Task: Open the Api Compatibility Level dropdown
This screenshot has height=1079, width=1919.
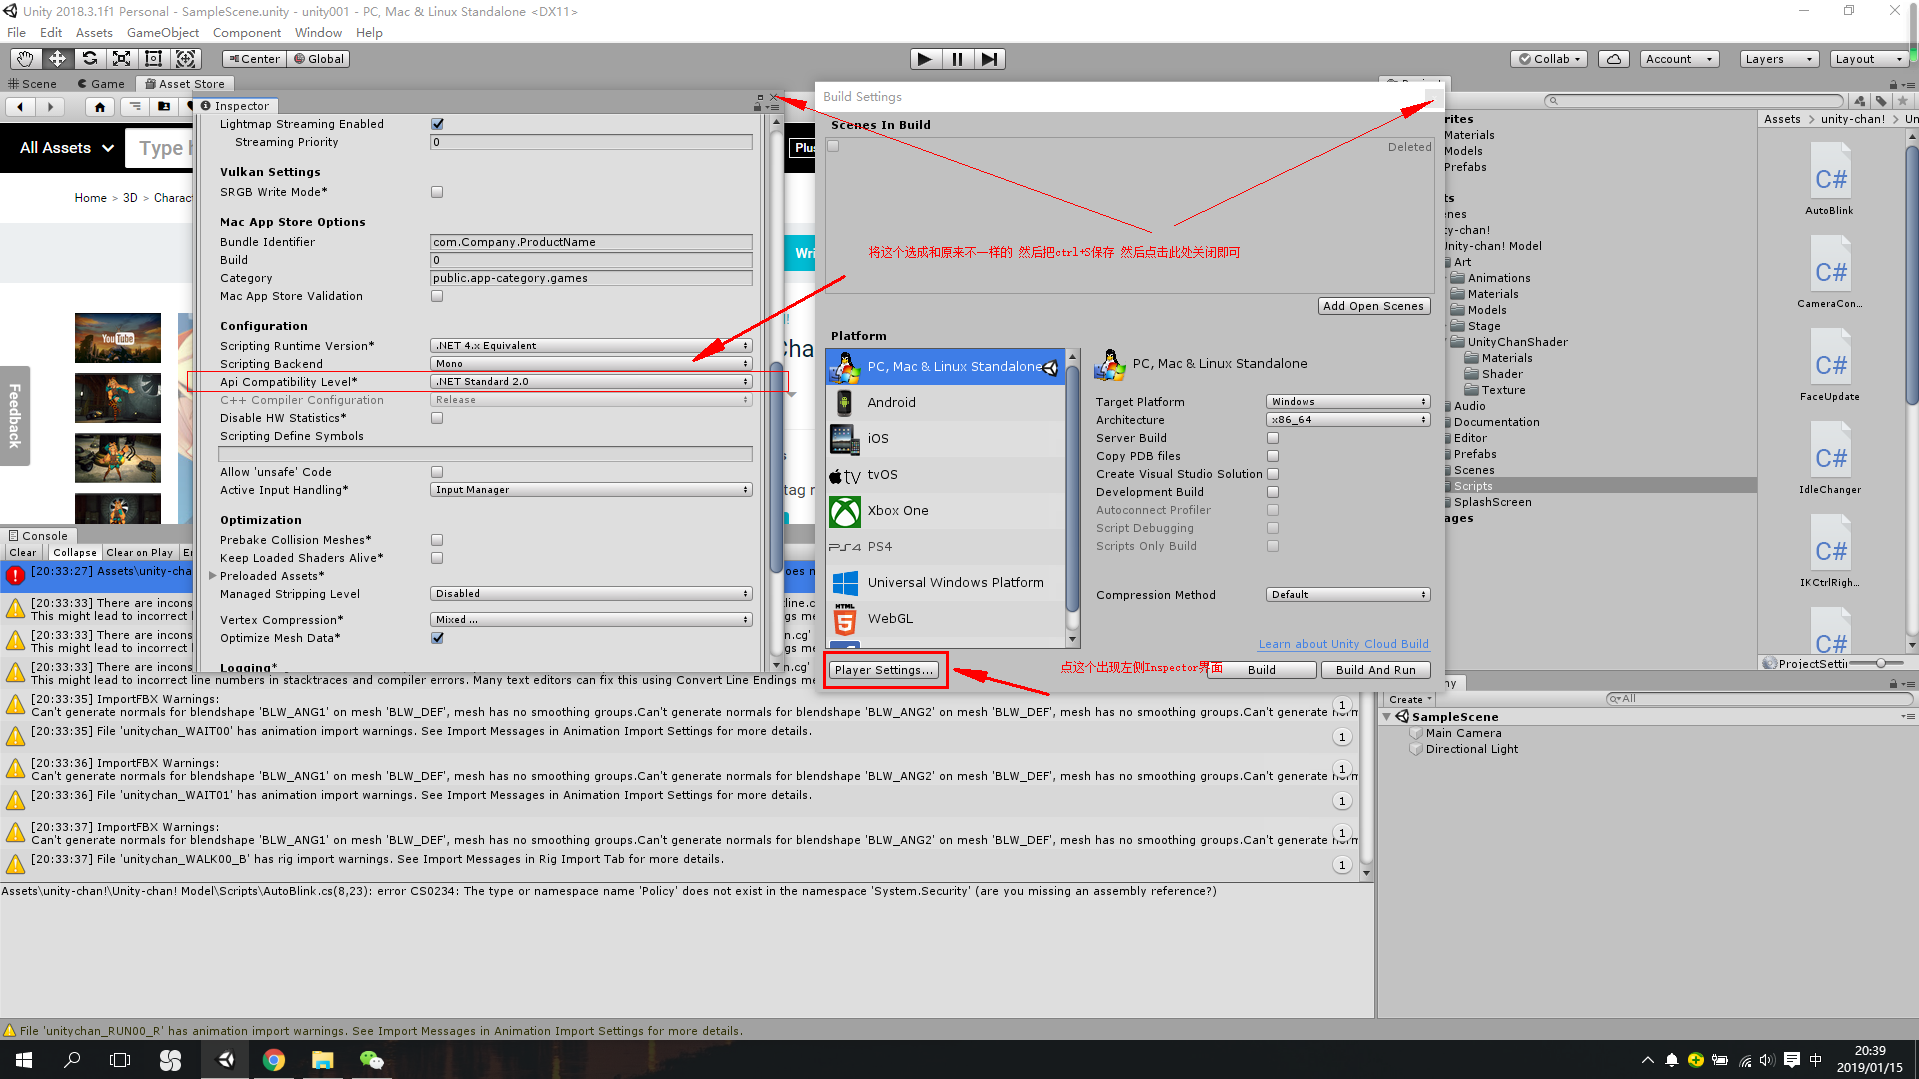Action: (591, 381)
